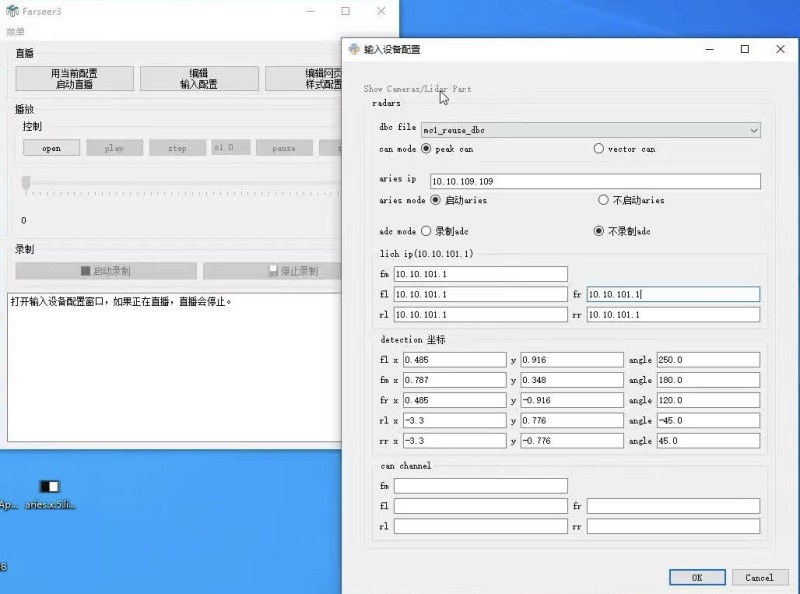Click 用当前配置启动直播 button
This screenshot has width=800, height=594.
(x=74, y=79)
